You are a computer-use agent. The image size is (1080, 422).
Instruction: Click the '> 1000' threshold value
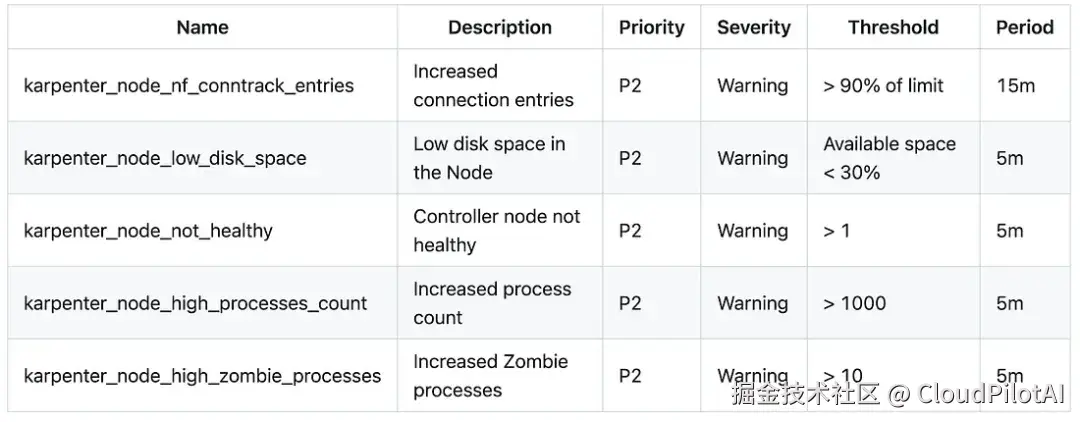coord(855,303)
